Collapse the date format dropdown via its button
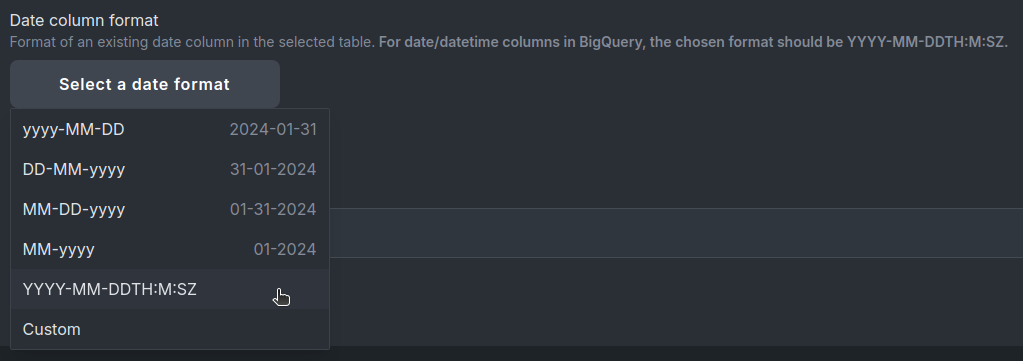 point(145,84)
